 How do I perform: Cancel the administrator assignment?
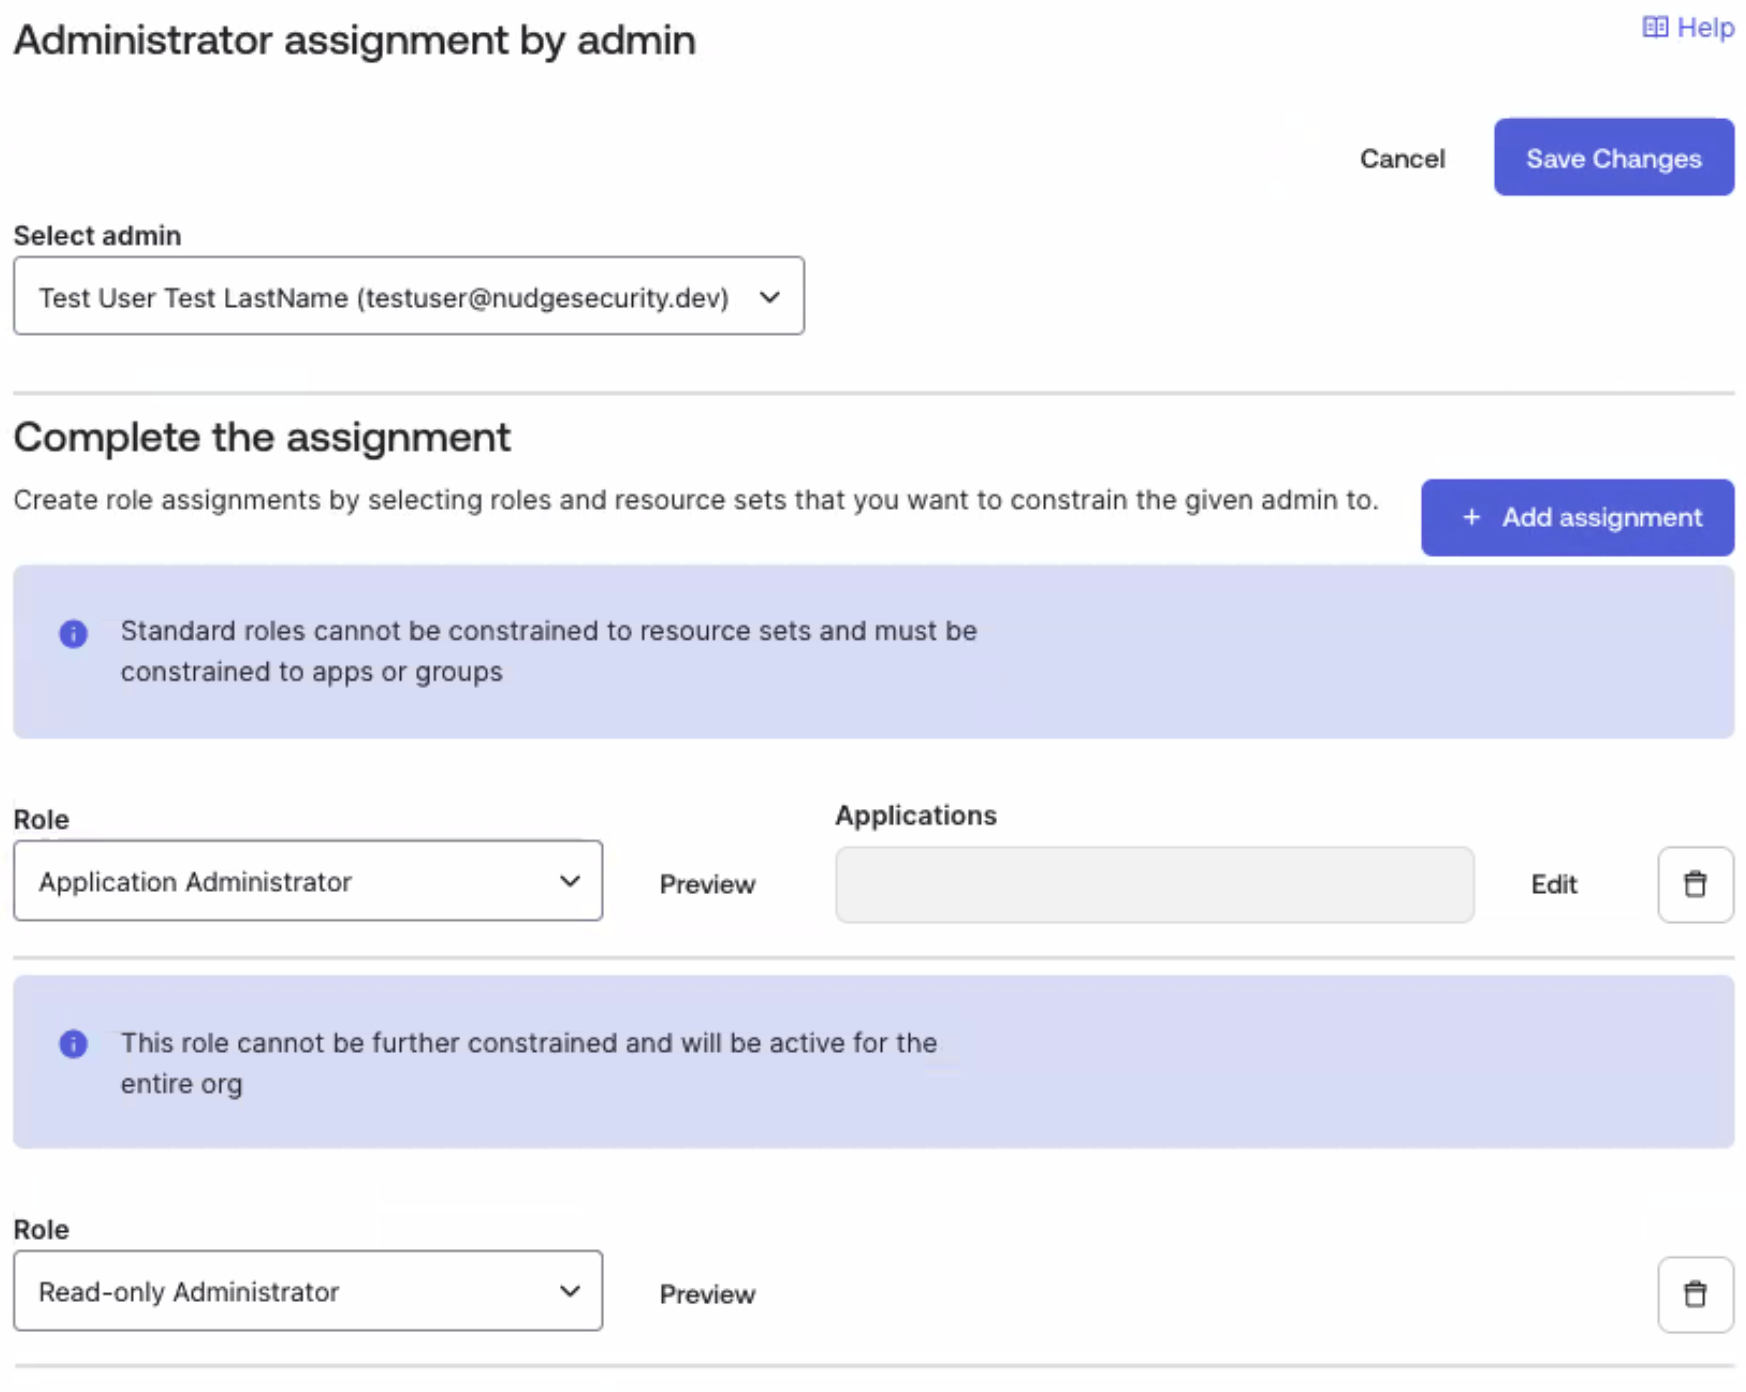point(1401,158)
